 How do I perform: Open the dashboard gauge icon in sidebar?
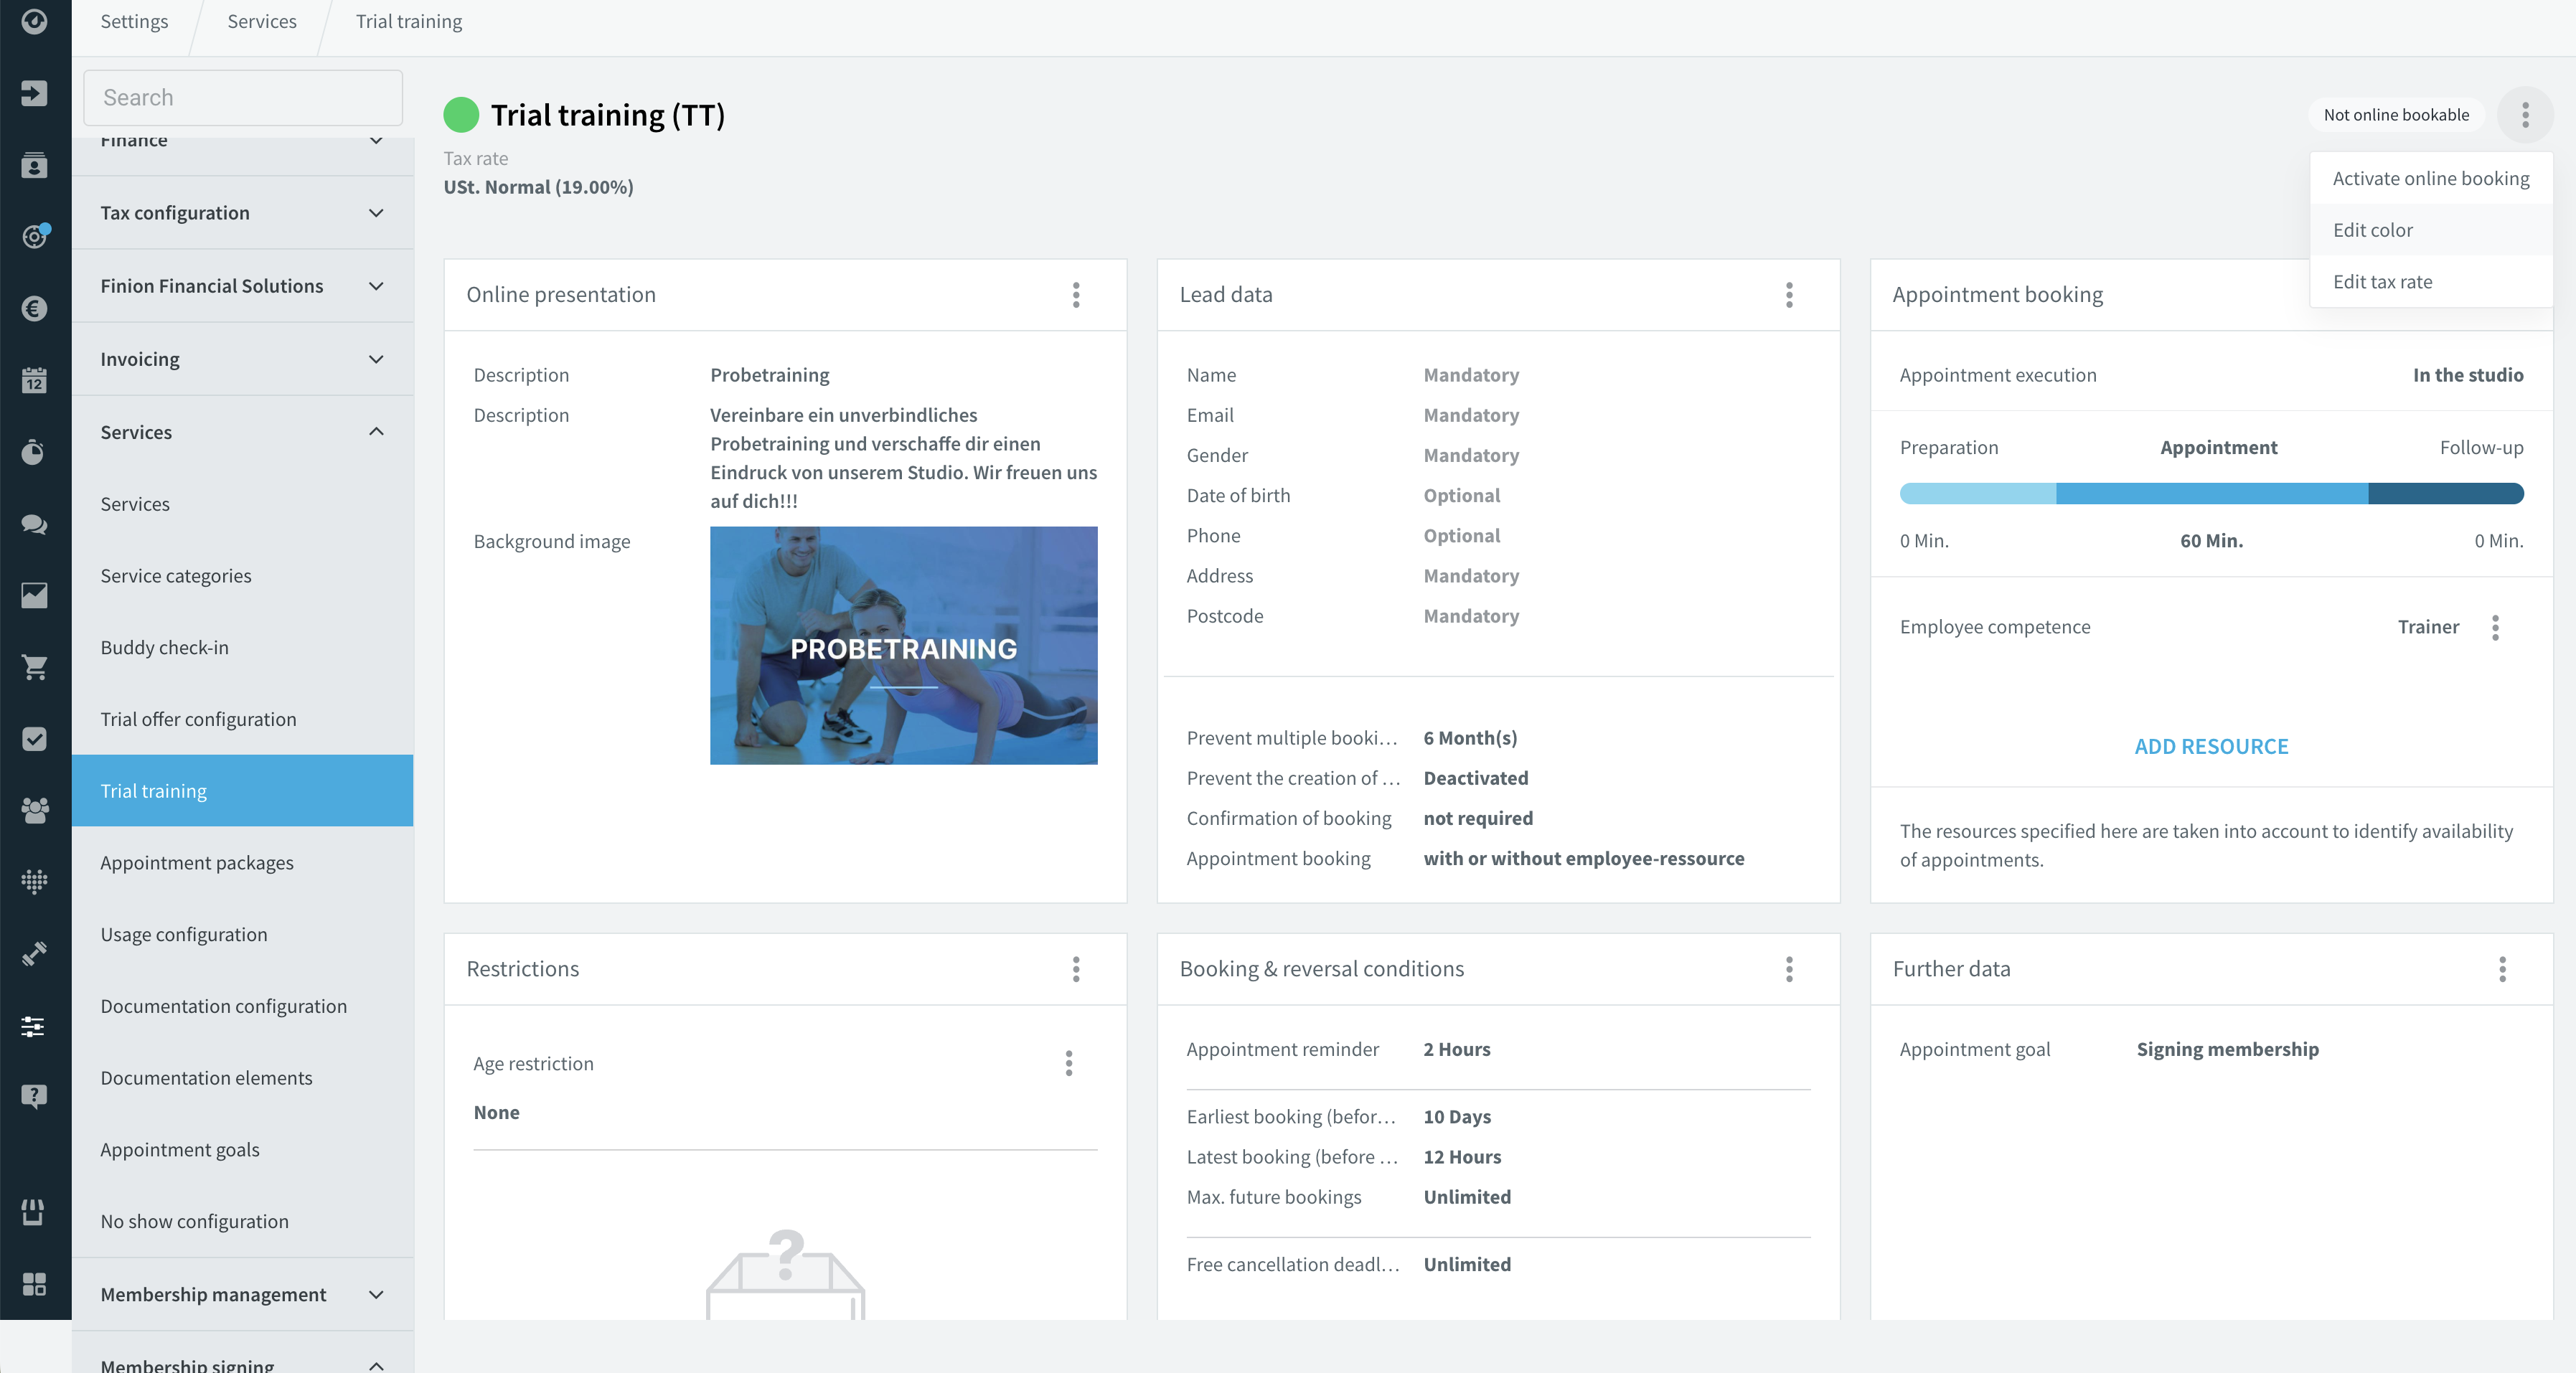coord(35,21)
